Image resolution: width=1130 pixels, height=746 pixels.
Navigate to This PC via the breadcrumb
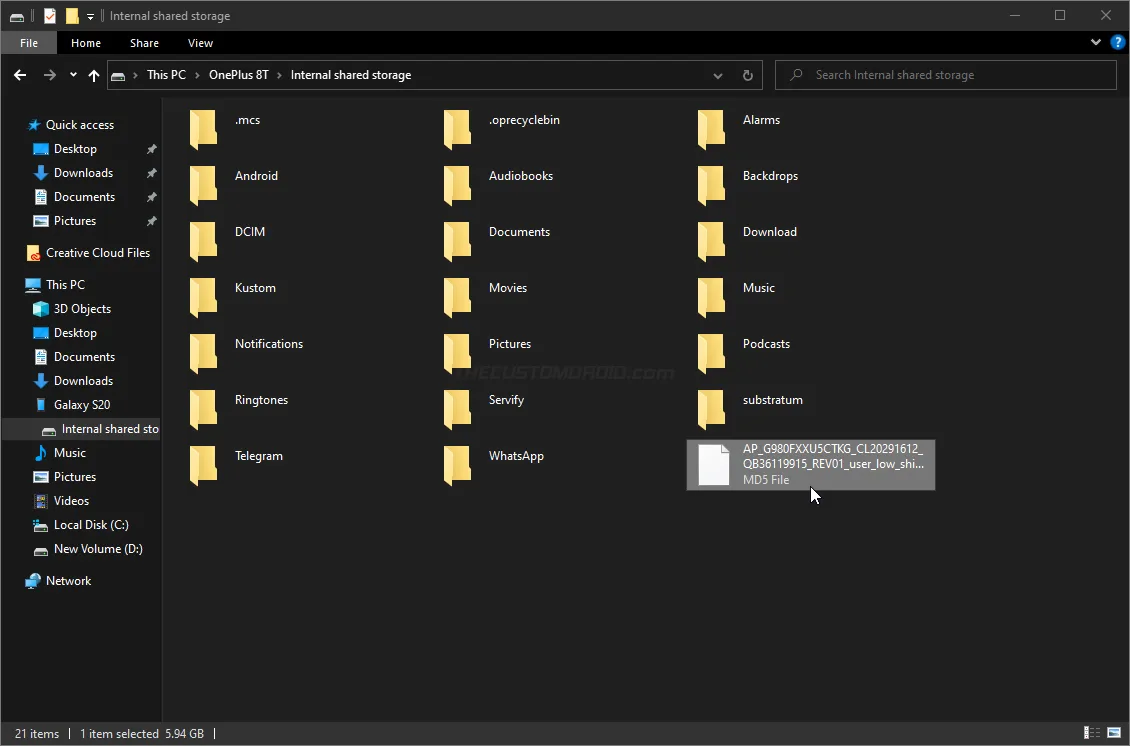pos(167,74)
